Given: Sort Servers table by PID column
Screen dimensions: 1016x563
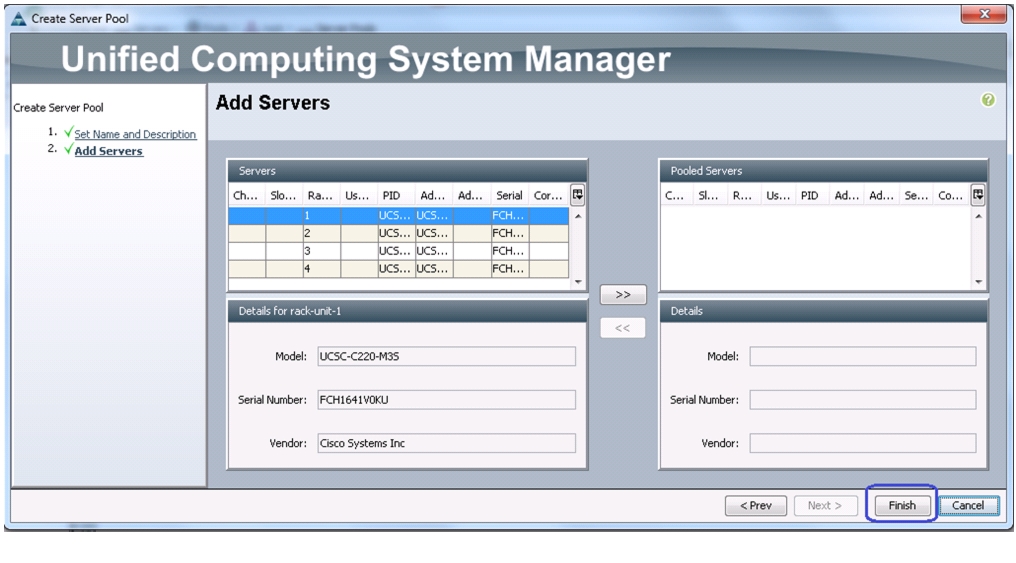Looking at the screenshot, I should point(391,195).
